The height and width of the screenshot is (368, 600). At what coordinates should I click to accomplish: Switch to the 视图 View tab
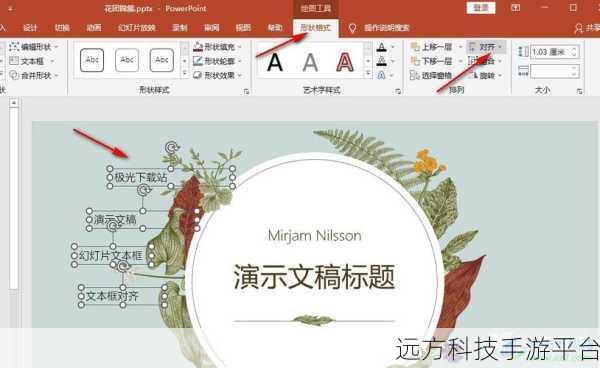(x=243, y=28)
